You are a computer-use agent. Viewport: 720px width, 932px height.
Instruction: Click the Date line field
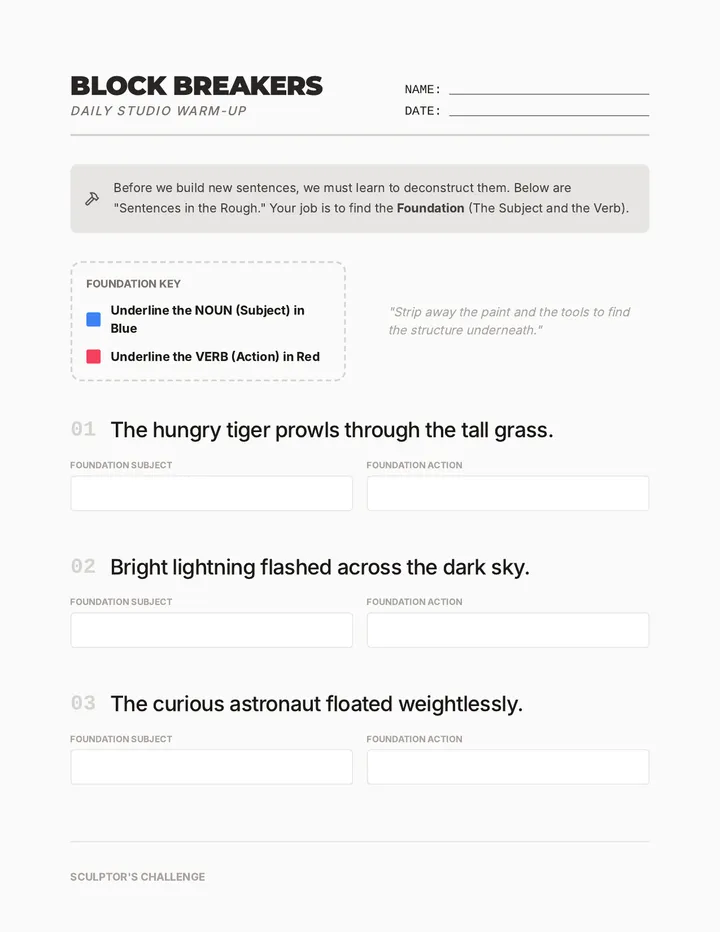[x=549, y=110]
